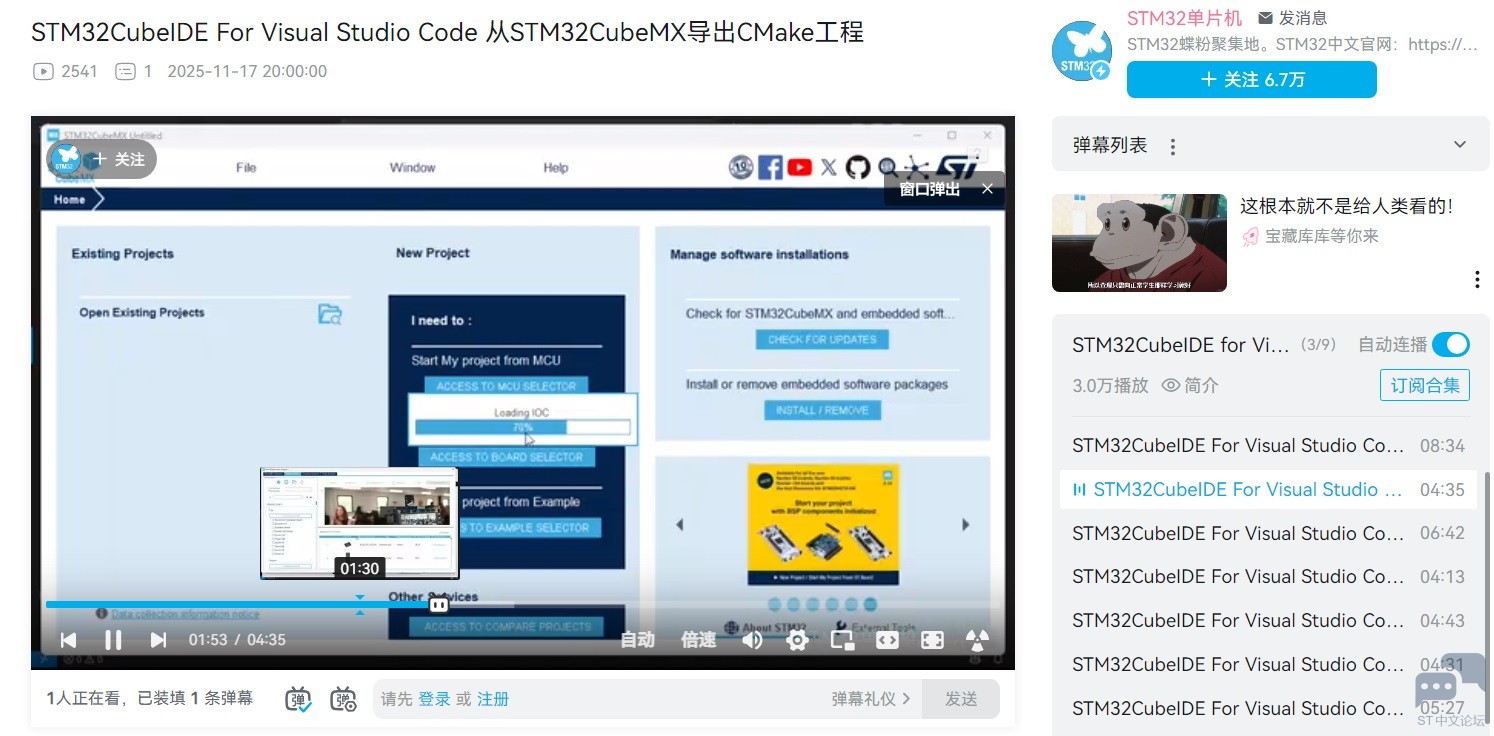Viewport: 1494px width, 736px height.
Task: Click INSTALL / REMOVE in the video
Action: (x=822, y=410)
